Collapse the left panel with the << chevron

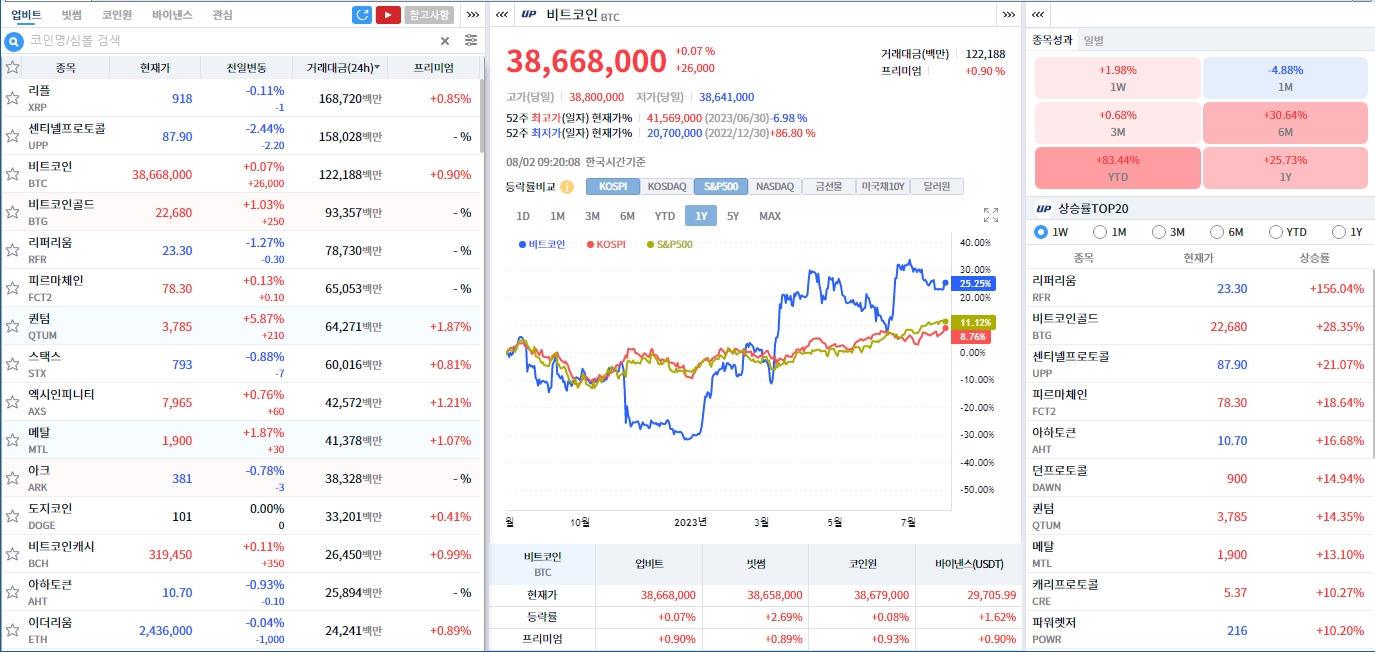500,15
